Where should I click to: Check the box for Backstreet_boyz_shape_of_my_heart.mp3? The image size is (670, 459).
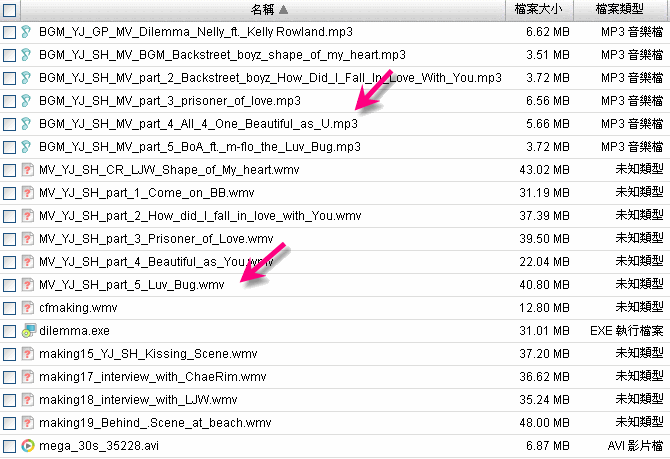[x=9, y=56]
